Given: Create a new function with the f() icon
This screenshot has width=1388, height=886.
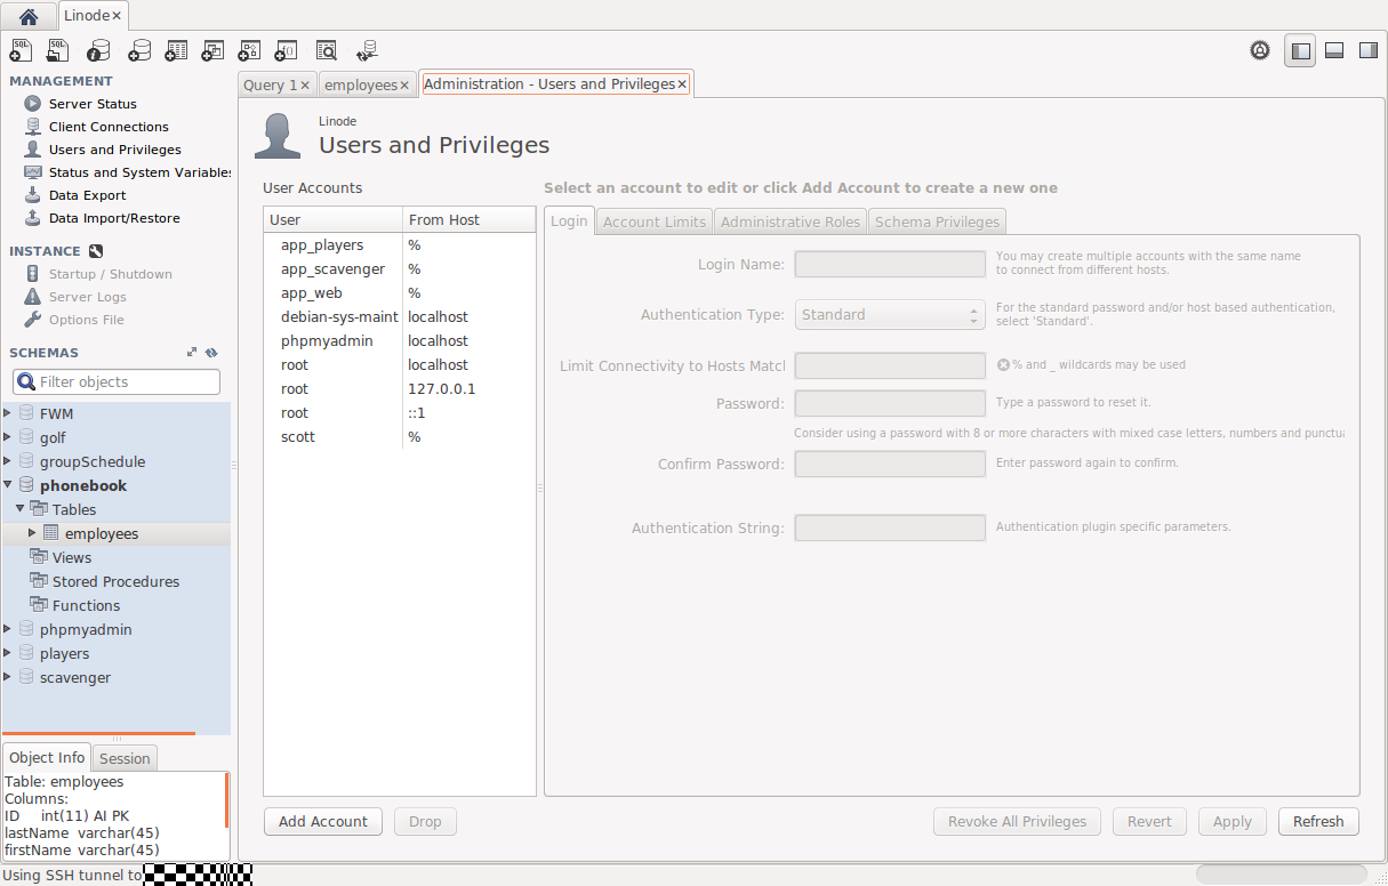Looking at the screenshot, I should [x=286, y=50].
